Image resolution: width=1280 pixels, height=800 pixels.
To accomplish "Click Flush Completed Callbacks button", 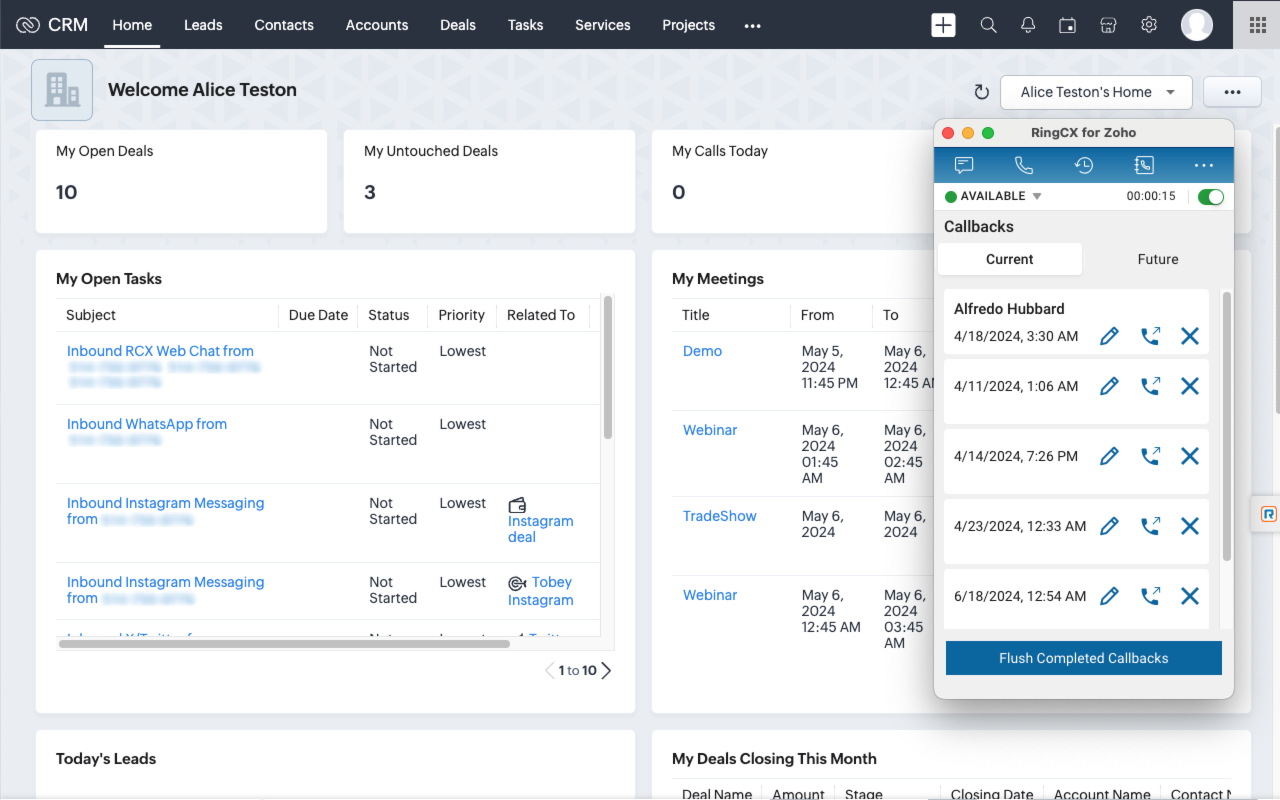I will 1084,658.
